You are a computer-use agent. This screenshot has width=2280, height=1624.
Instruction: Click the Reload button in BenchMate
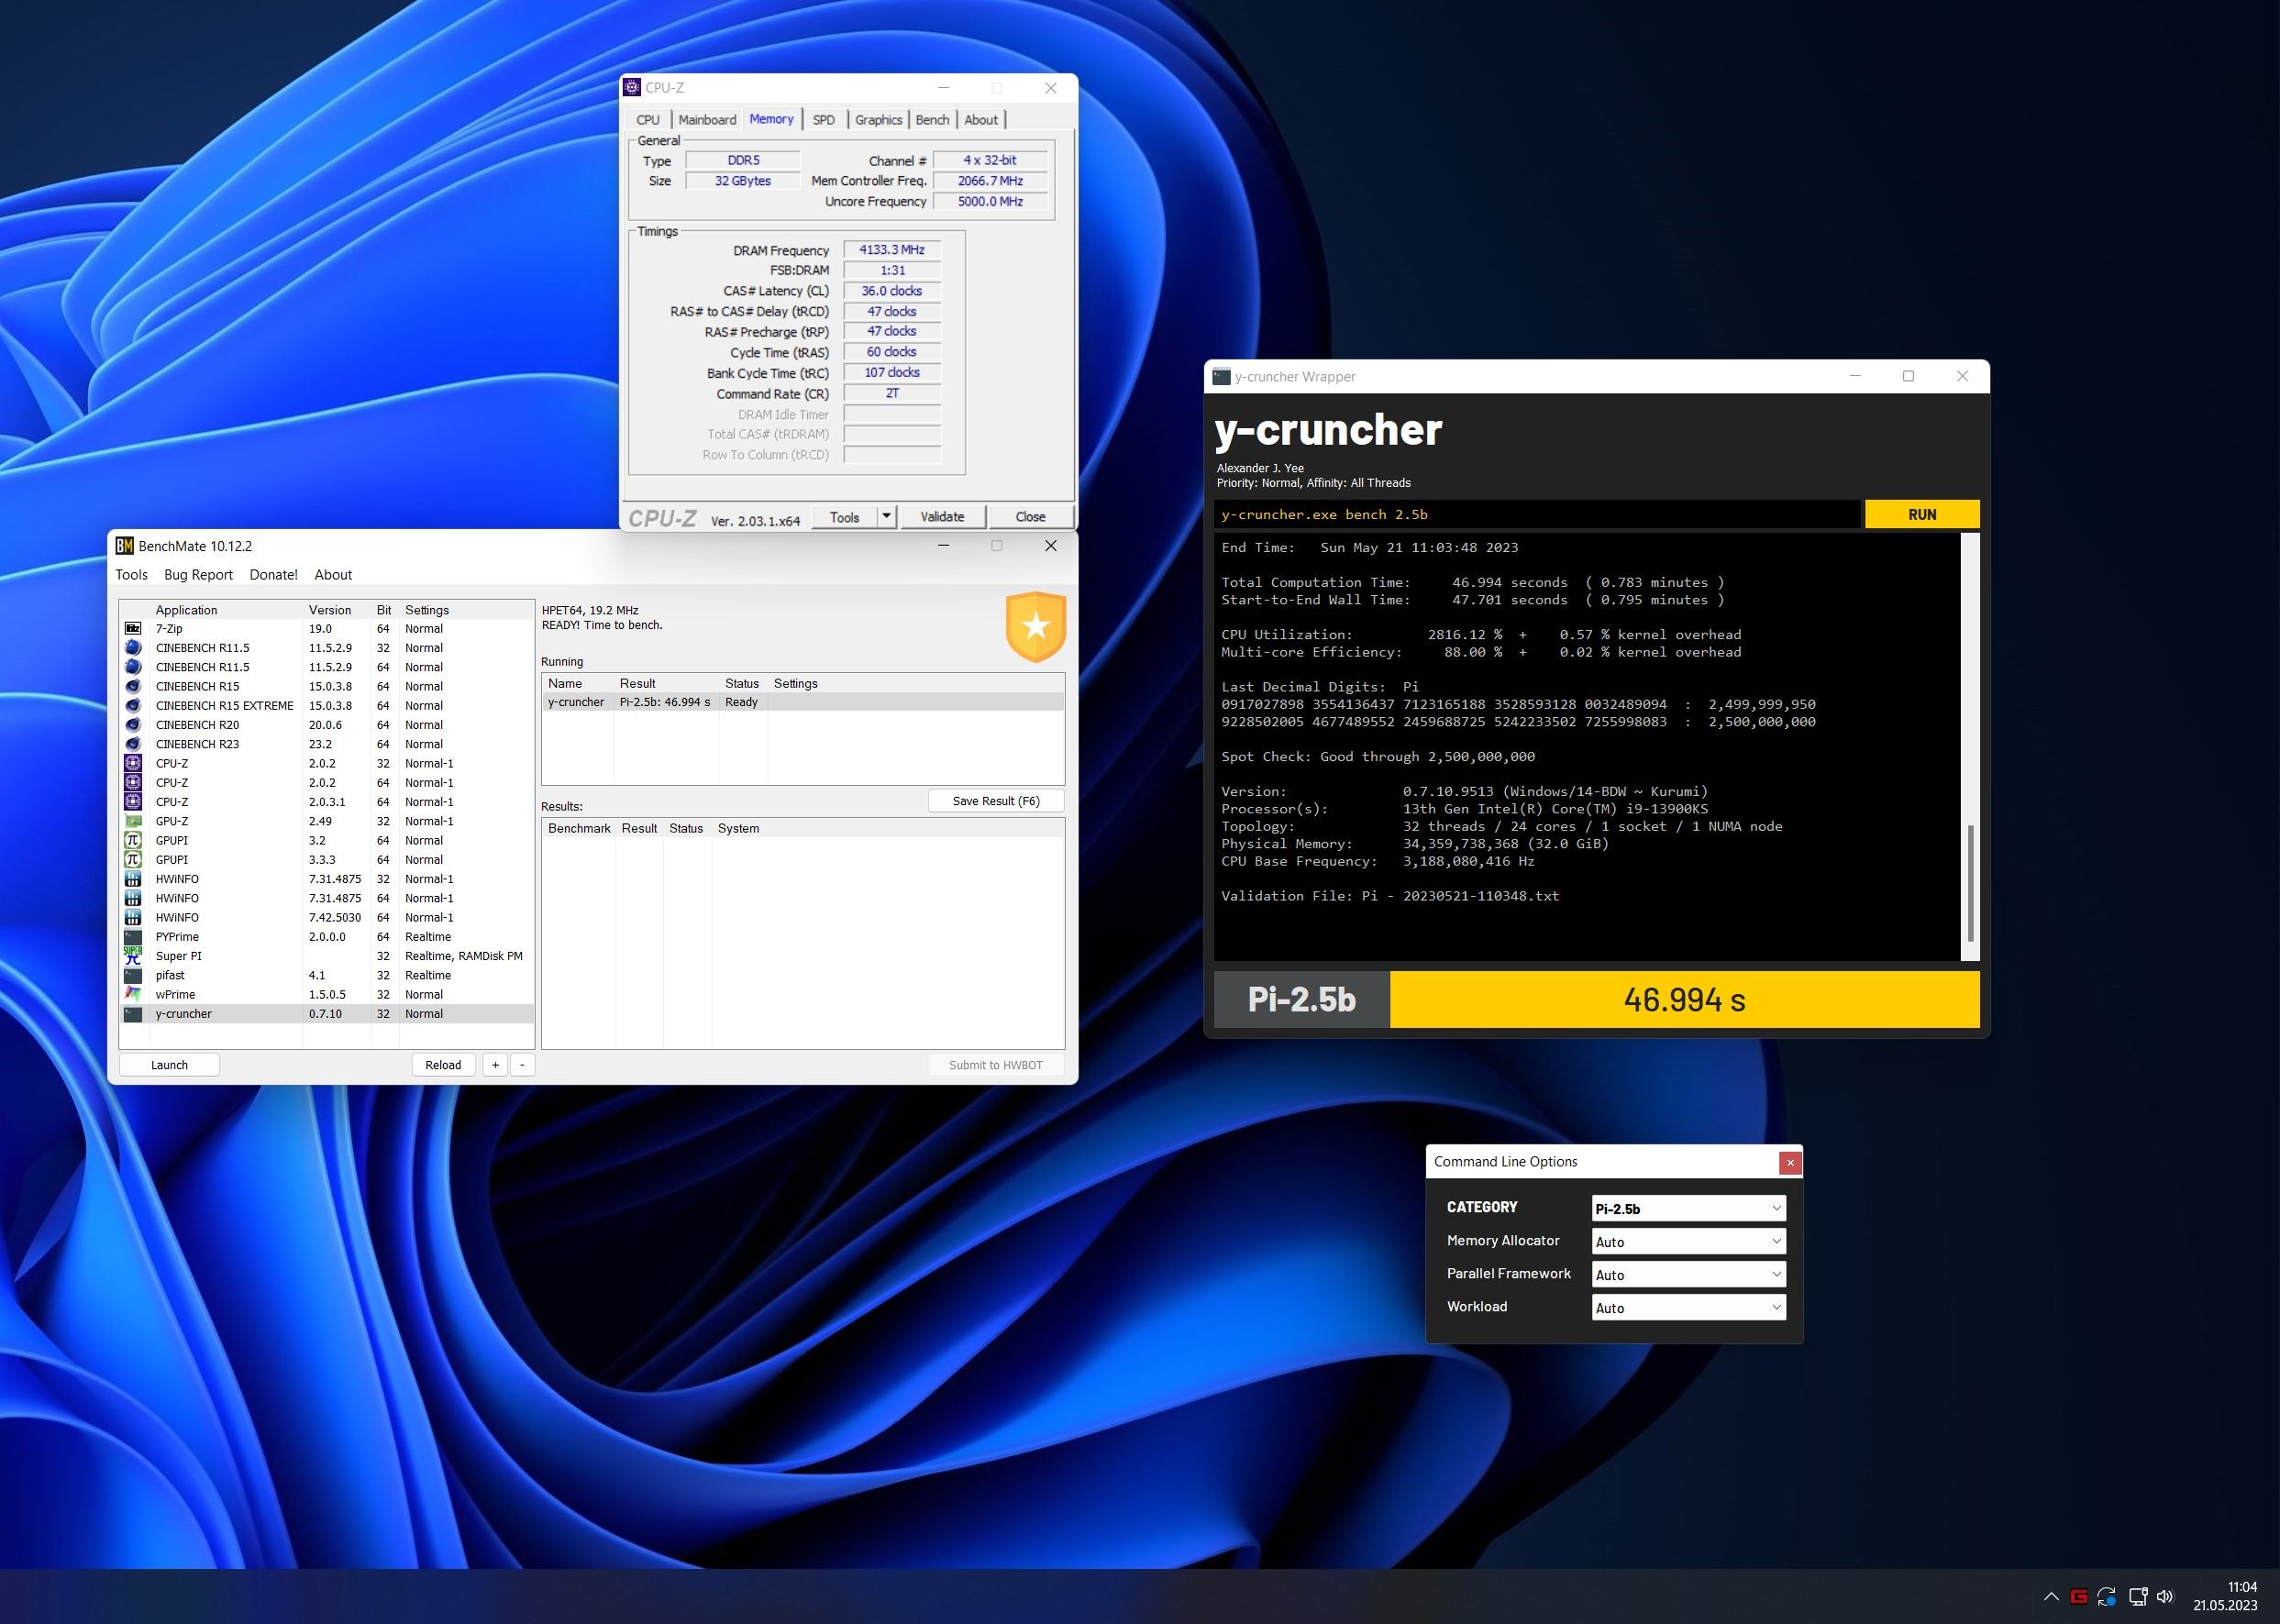tap(443, 1065)
